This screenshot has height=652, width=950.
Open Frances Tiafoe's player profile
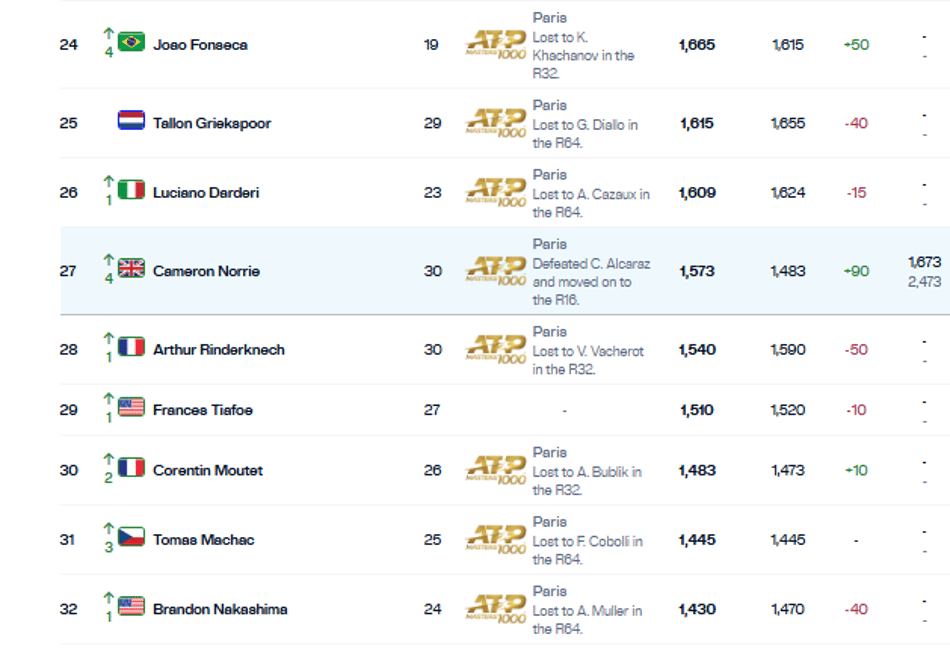202,410
